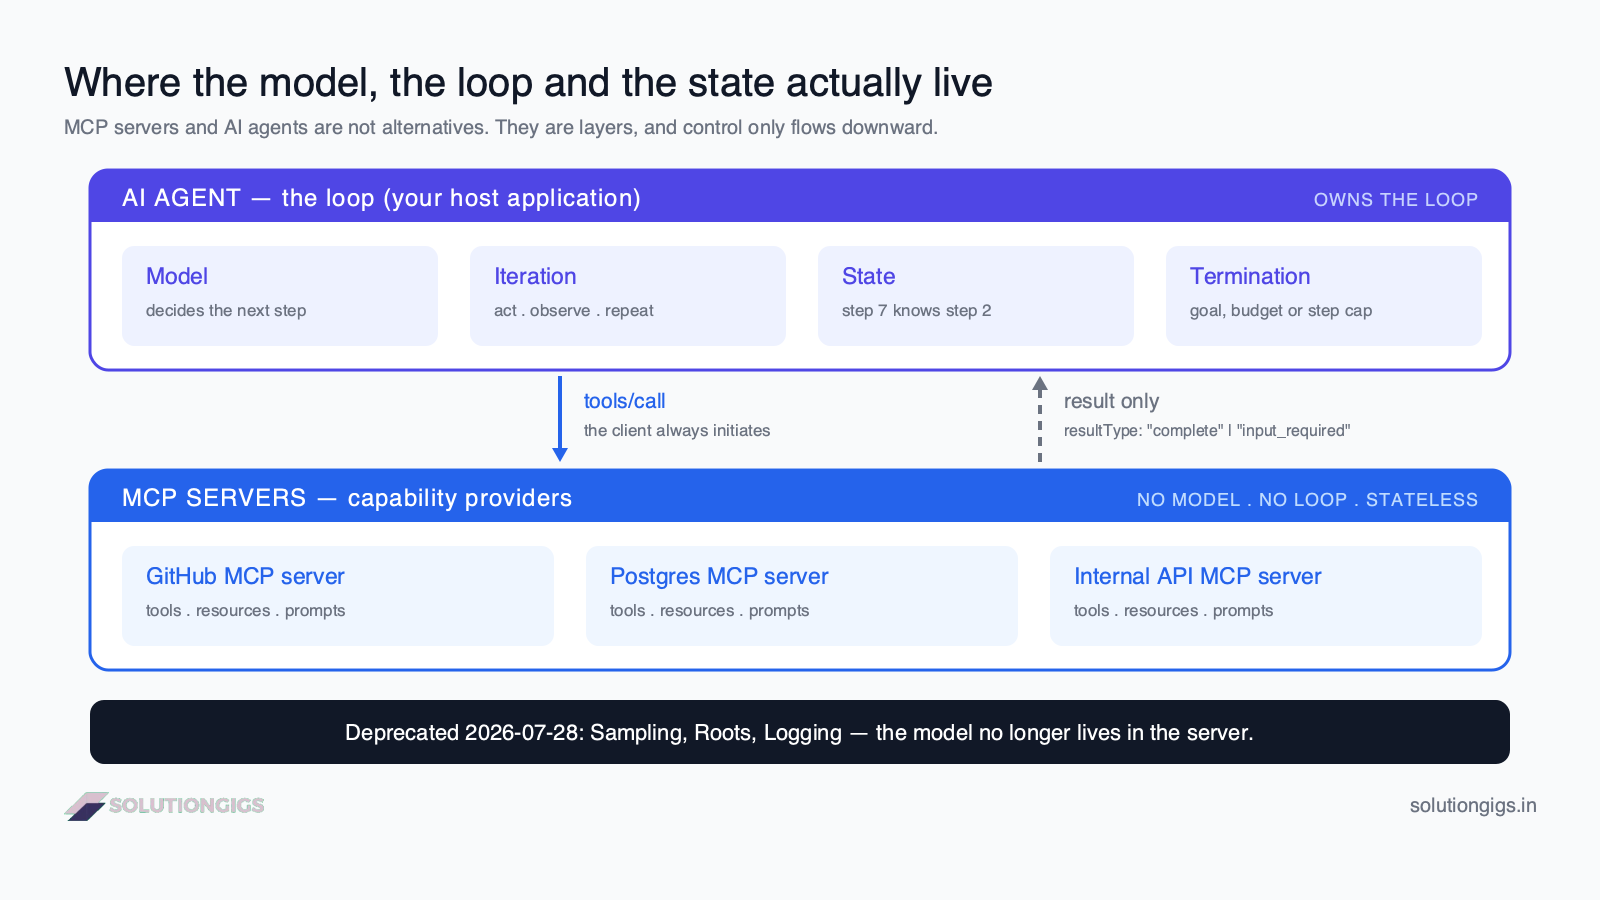The image size is (1600, 900).
Task: Click the 'result only' label
Action: pyautogui.click(x=1111, y=401)
